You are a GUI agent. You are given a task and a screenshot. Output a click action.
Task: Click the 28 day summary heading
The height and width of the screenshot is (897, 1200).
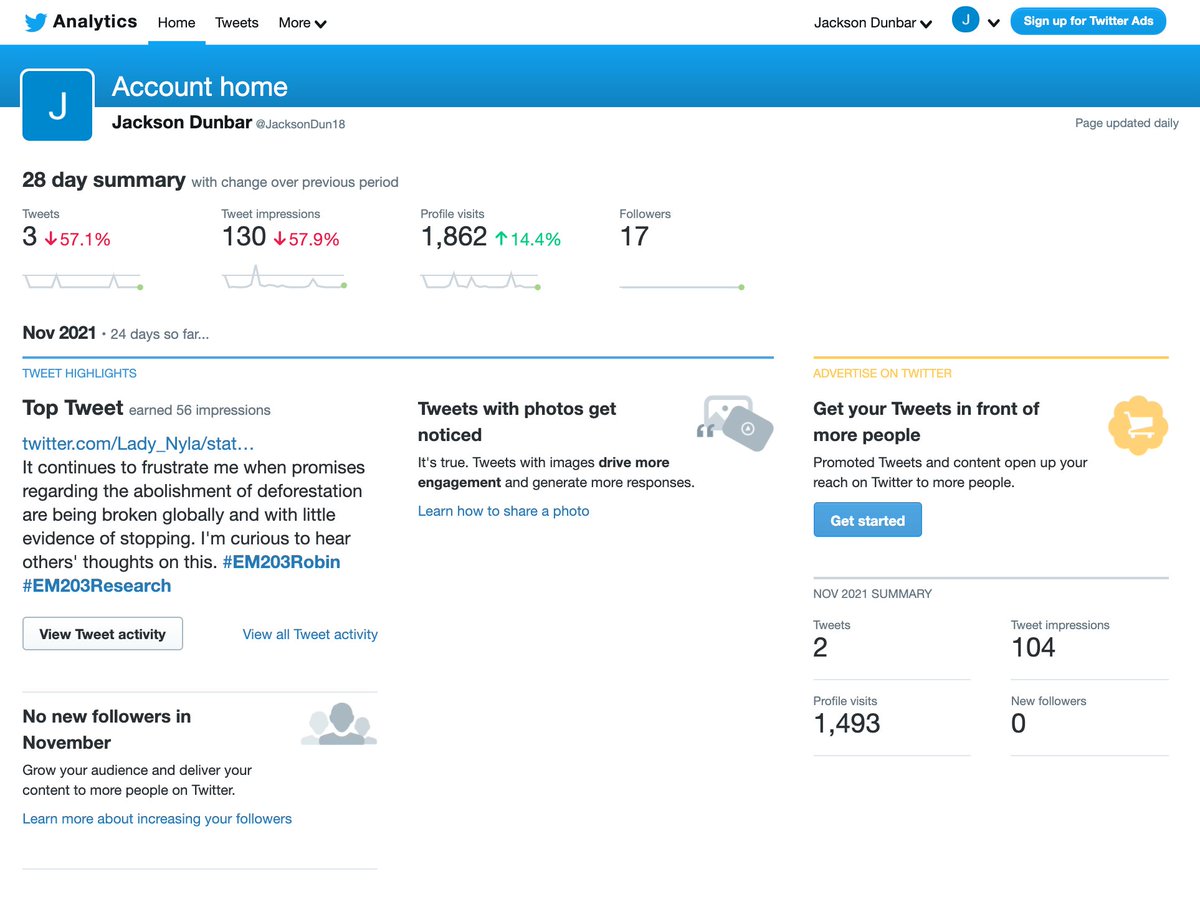pos(104,180)
